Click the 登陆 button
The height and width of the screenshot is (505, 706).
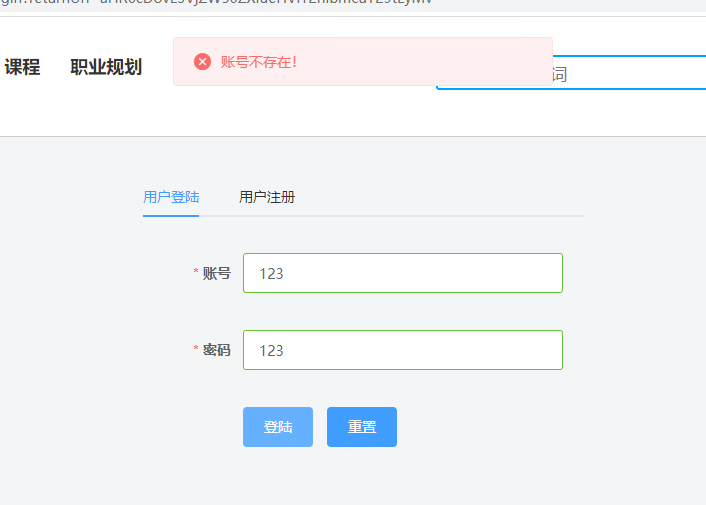(278, 427)
